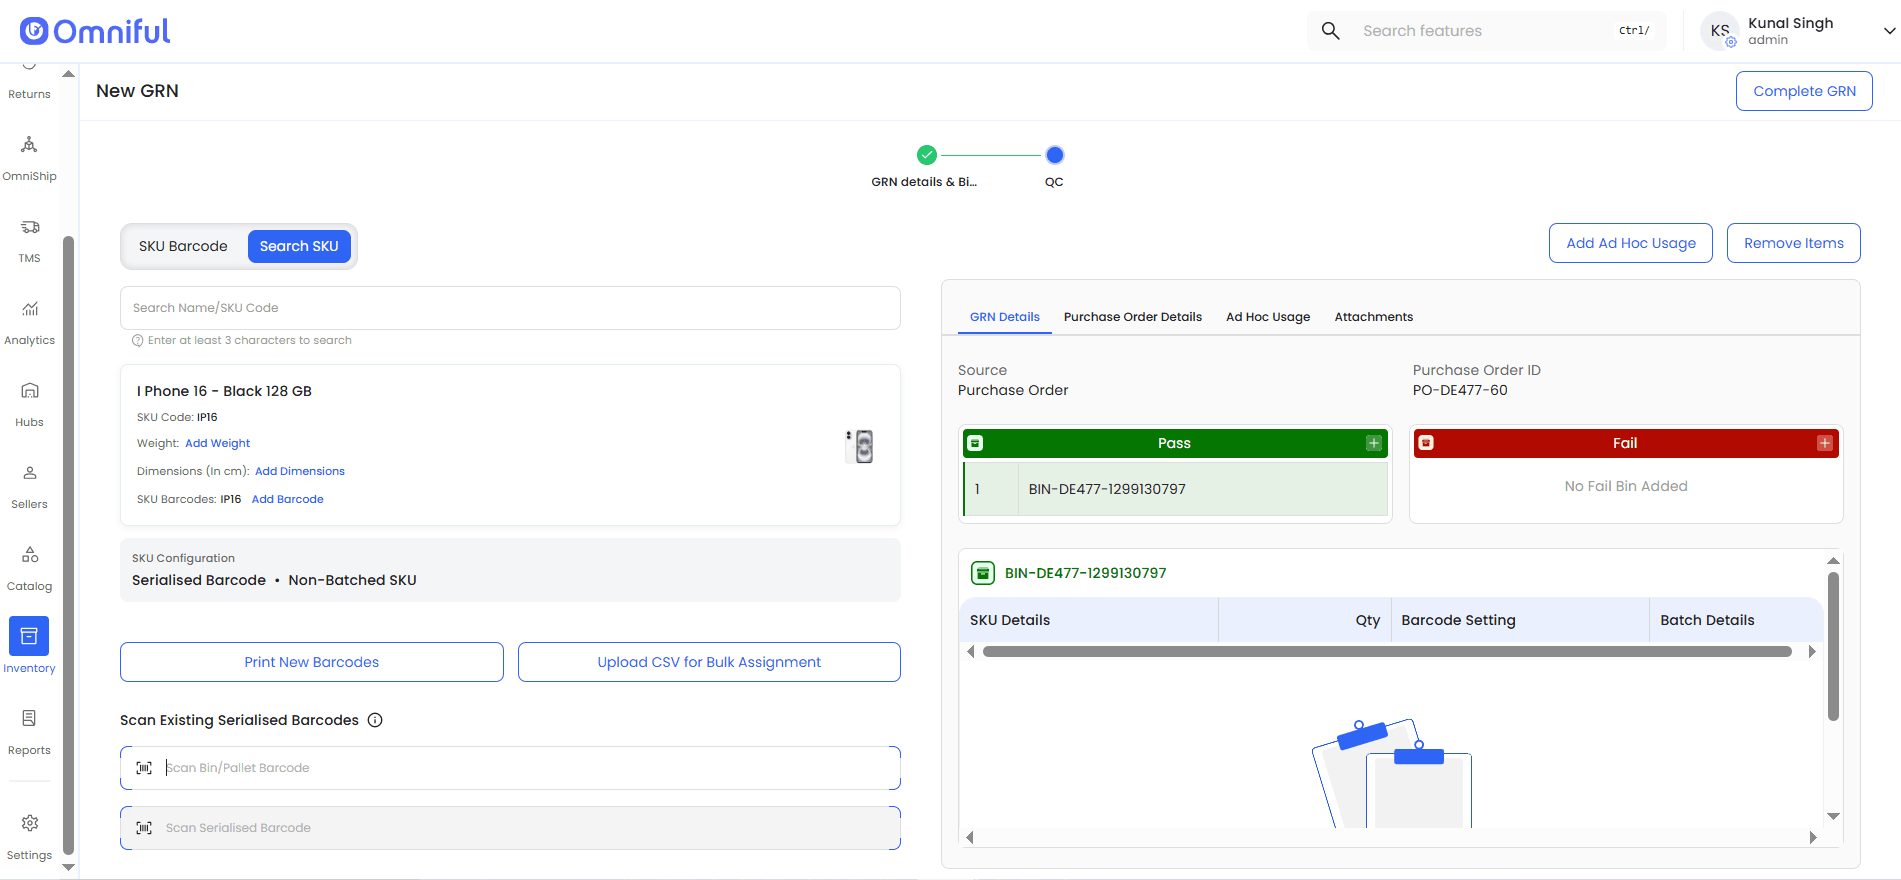Switch to Purchase Order Details tab
1901x880 pixels.
(x=1133, y=317)
